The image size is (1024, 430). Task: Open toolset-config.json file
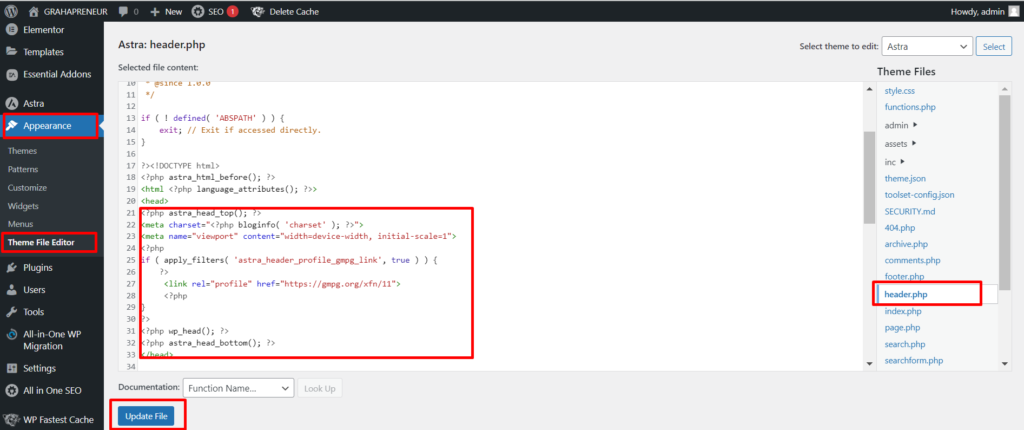coord(920,195)
